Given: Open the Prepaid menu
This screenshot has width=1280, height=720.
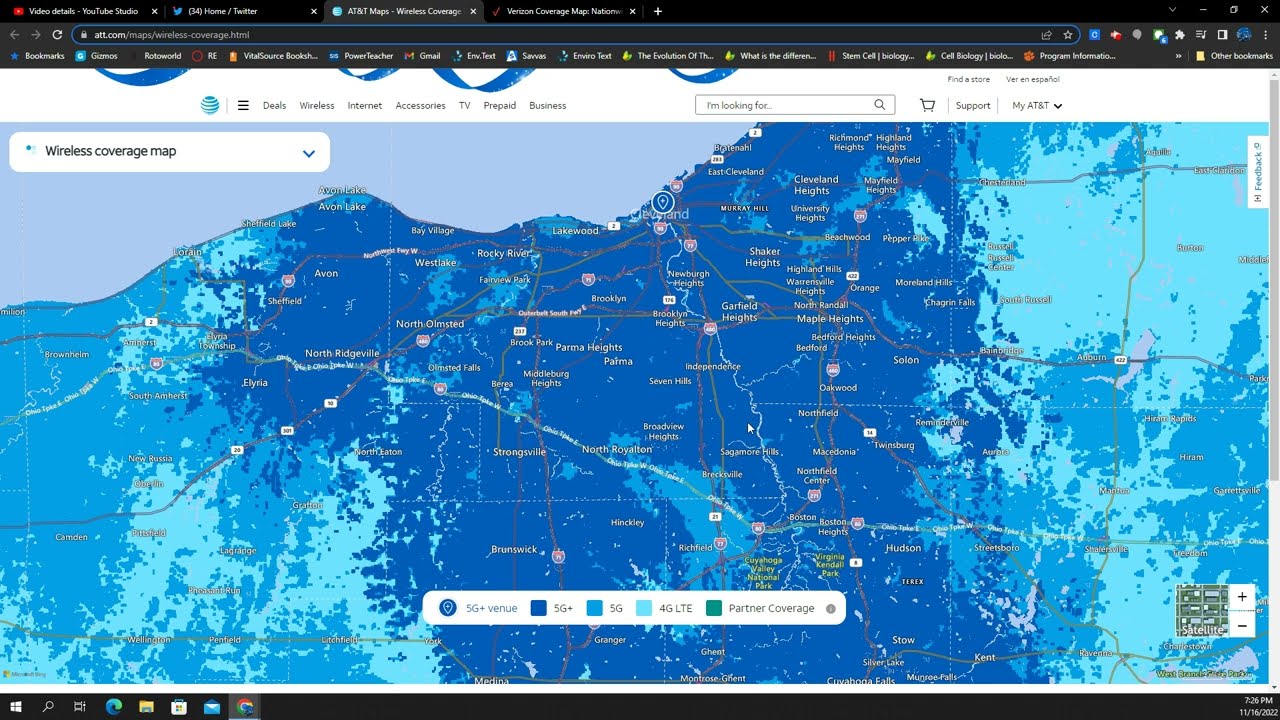Looking at the screenshot, I should click(x=500, y=105).
